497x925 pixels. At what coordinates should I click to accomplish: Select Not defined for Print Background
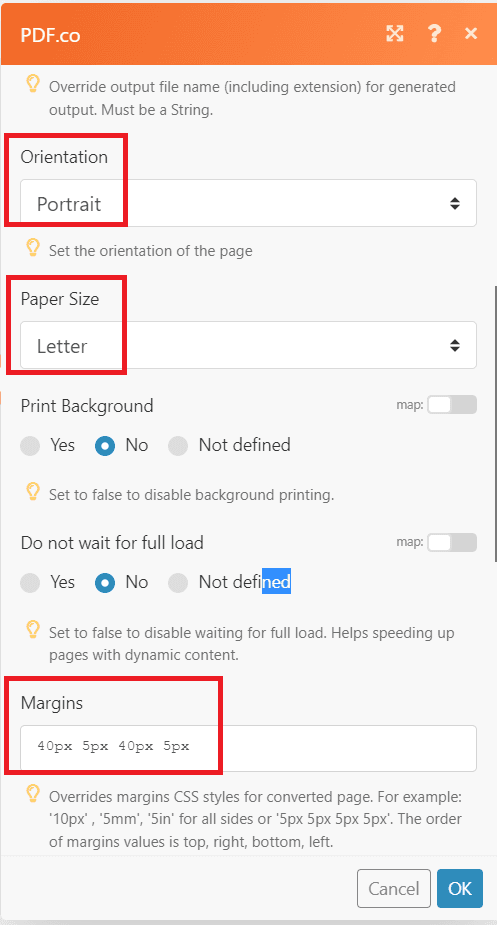[178, 446]
